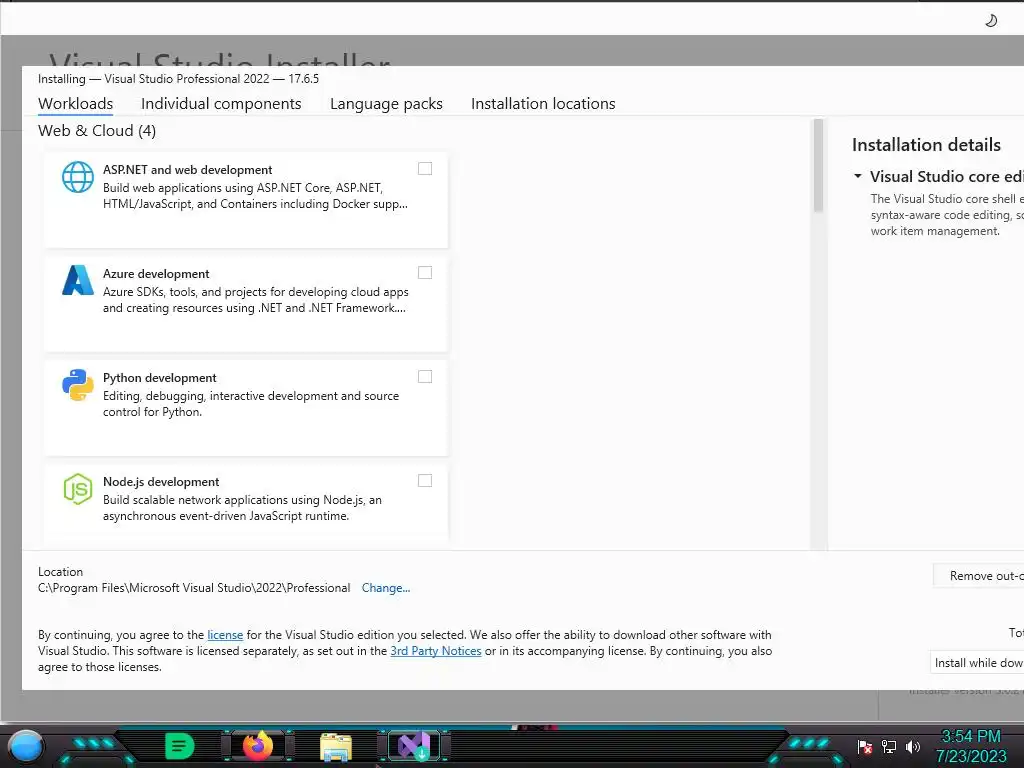Screen dimensions: 1024x768
Task: Click the 7/23/2023 date on taskbar
Action: pos(971,757)
